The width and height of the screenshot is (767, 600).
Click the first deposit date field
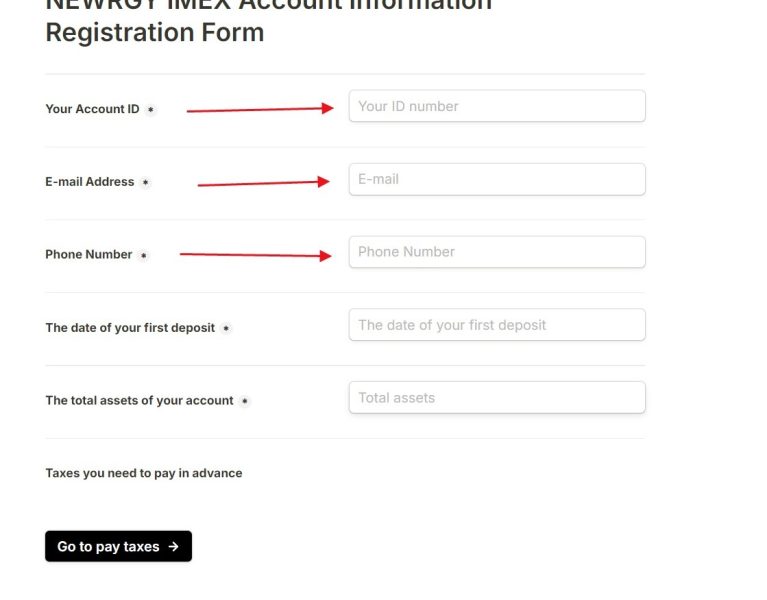[x=496, y=325]
